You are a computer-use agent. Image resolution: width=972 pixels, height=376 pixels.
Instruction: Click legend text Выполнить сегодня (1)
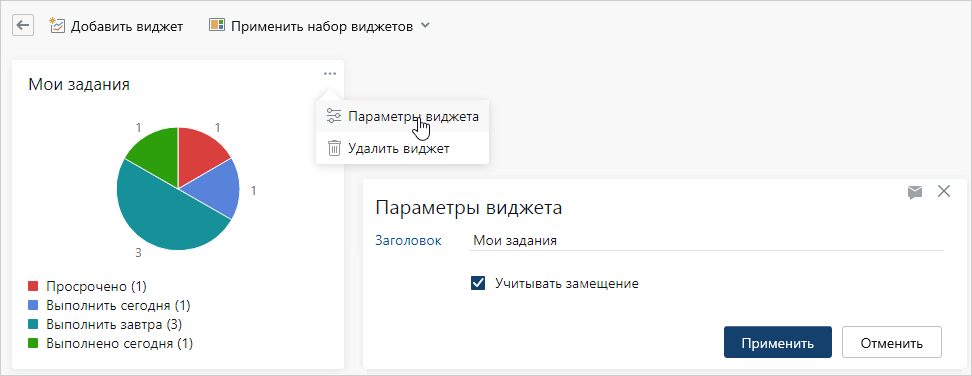[x=118, y=305]
